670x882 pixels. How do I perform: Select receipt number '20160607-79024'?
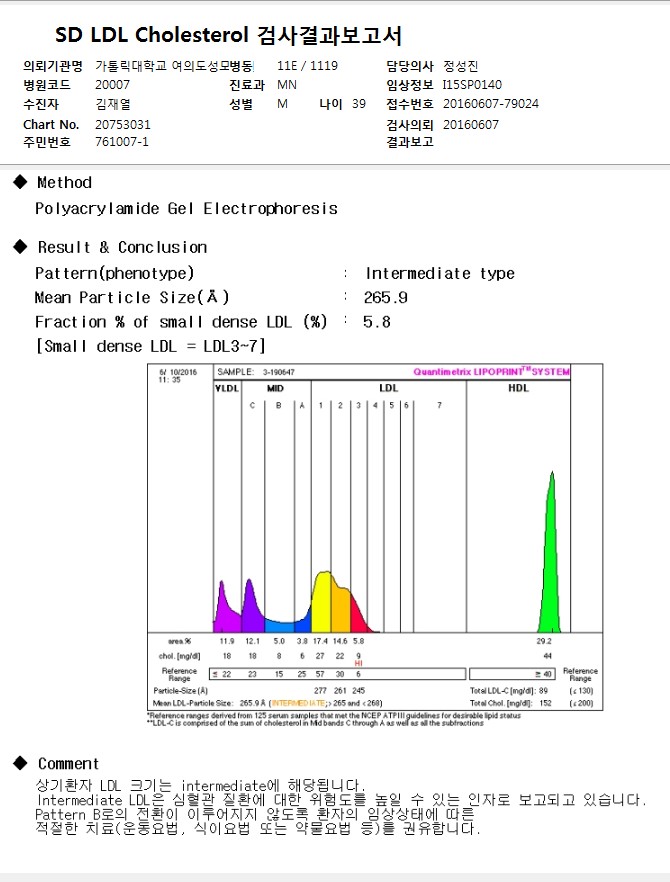pos(491,104)
